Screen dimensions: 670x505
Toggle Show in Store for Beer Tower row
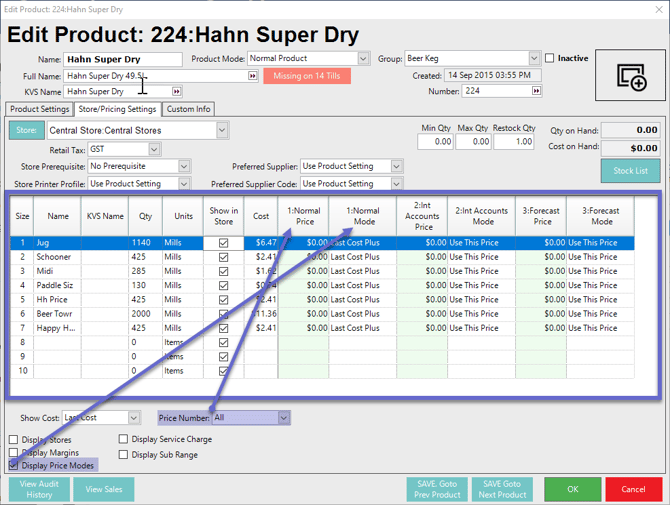(x=223, y=314)
